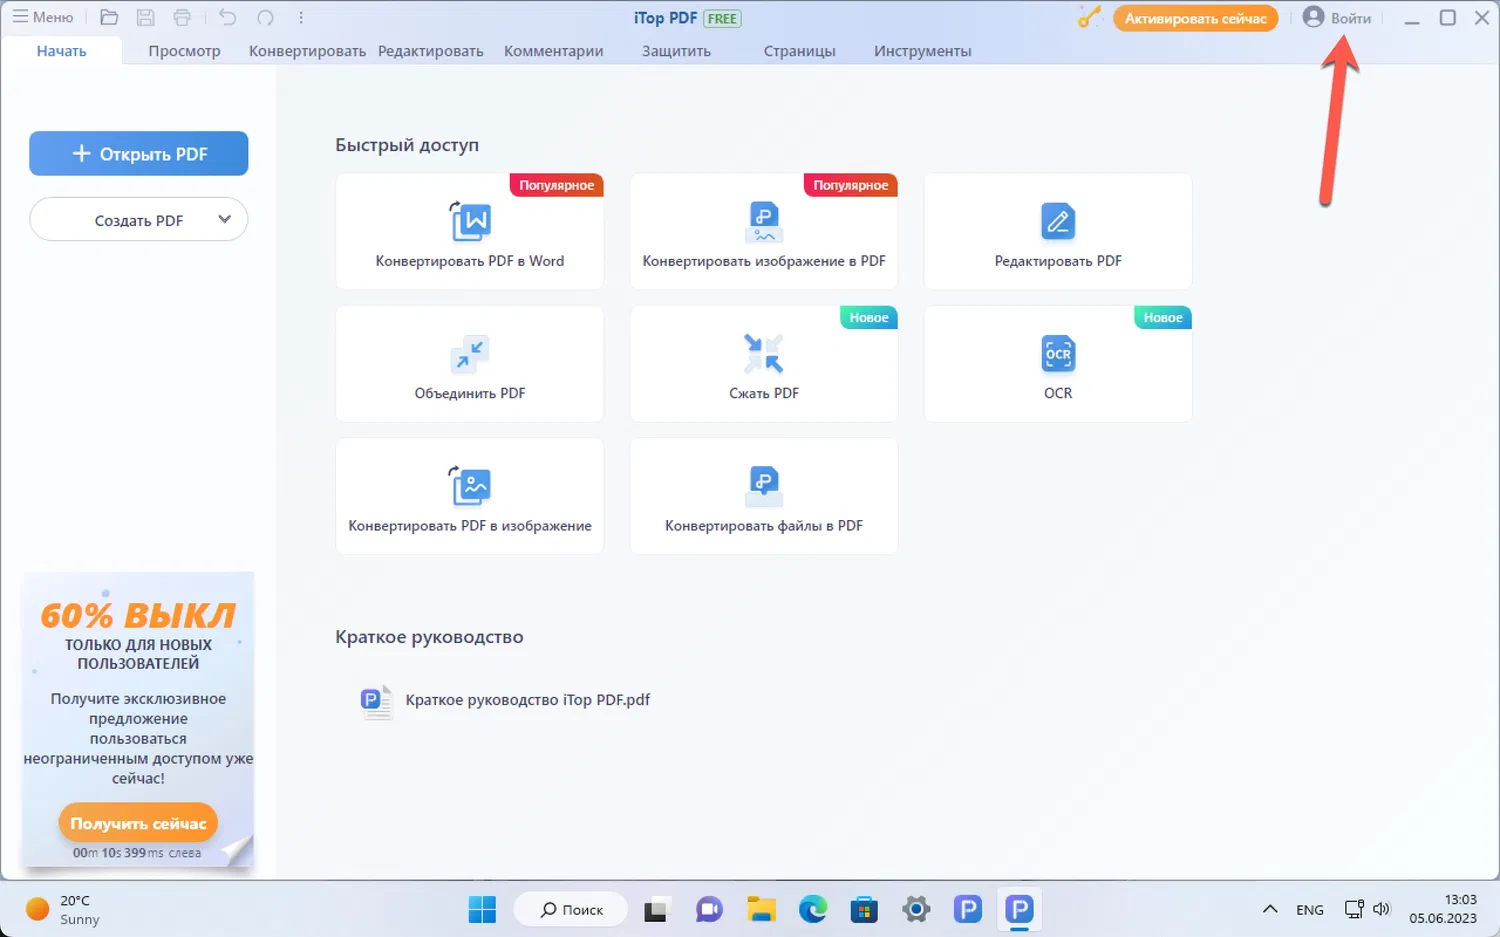Image resolution: width=1500 pixels, height=937 pixels.
Task: Click the Конвертировать PDF в Word icon
Action: click(x=470, y=221)
